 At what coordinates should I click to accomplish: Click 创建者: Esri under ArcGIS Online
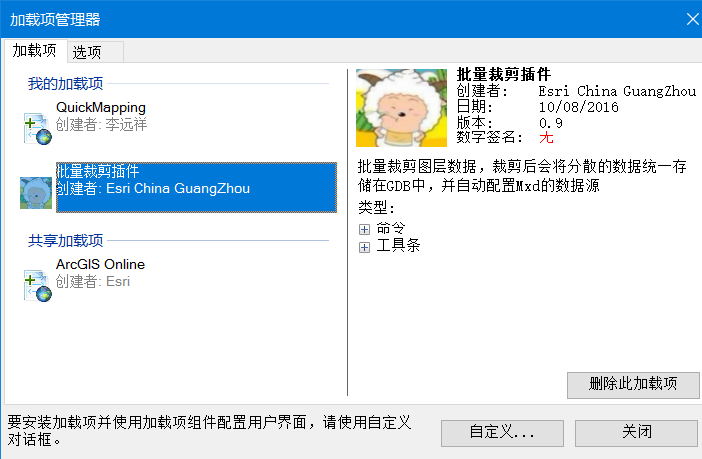(93, 281)
